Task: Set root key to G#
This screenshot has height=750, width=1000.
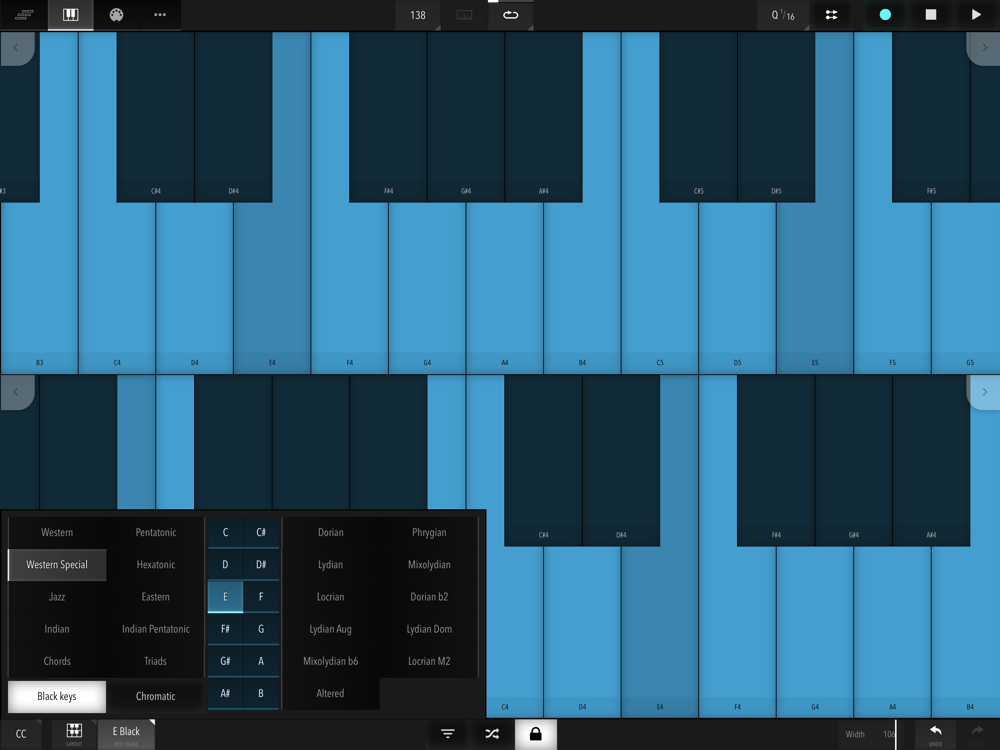Action: pyautogui.click(x=225, y=661)
